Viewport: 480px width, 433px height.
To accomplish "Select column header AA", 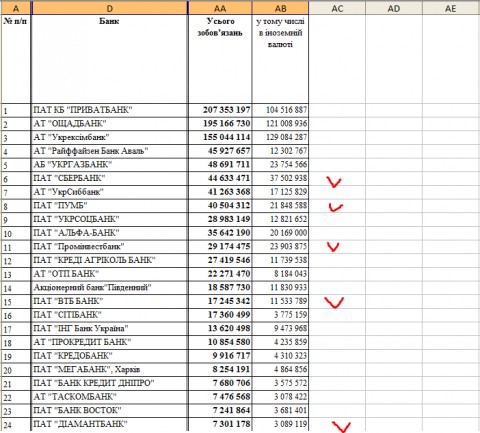I will coord(220,8).
